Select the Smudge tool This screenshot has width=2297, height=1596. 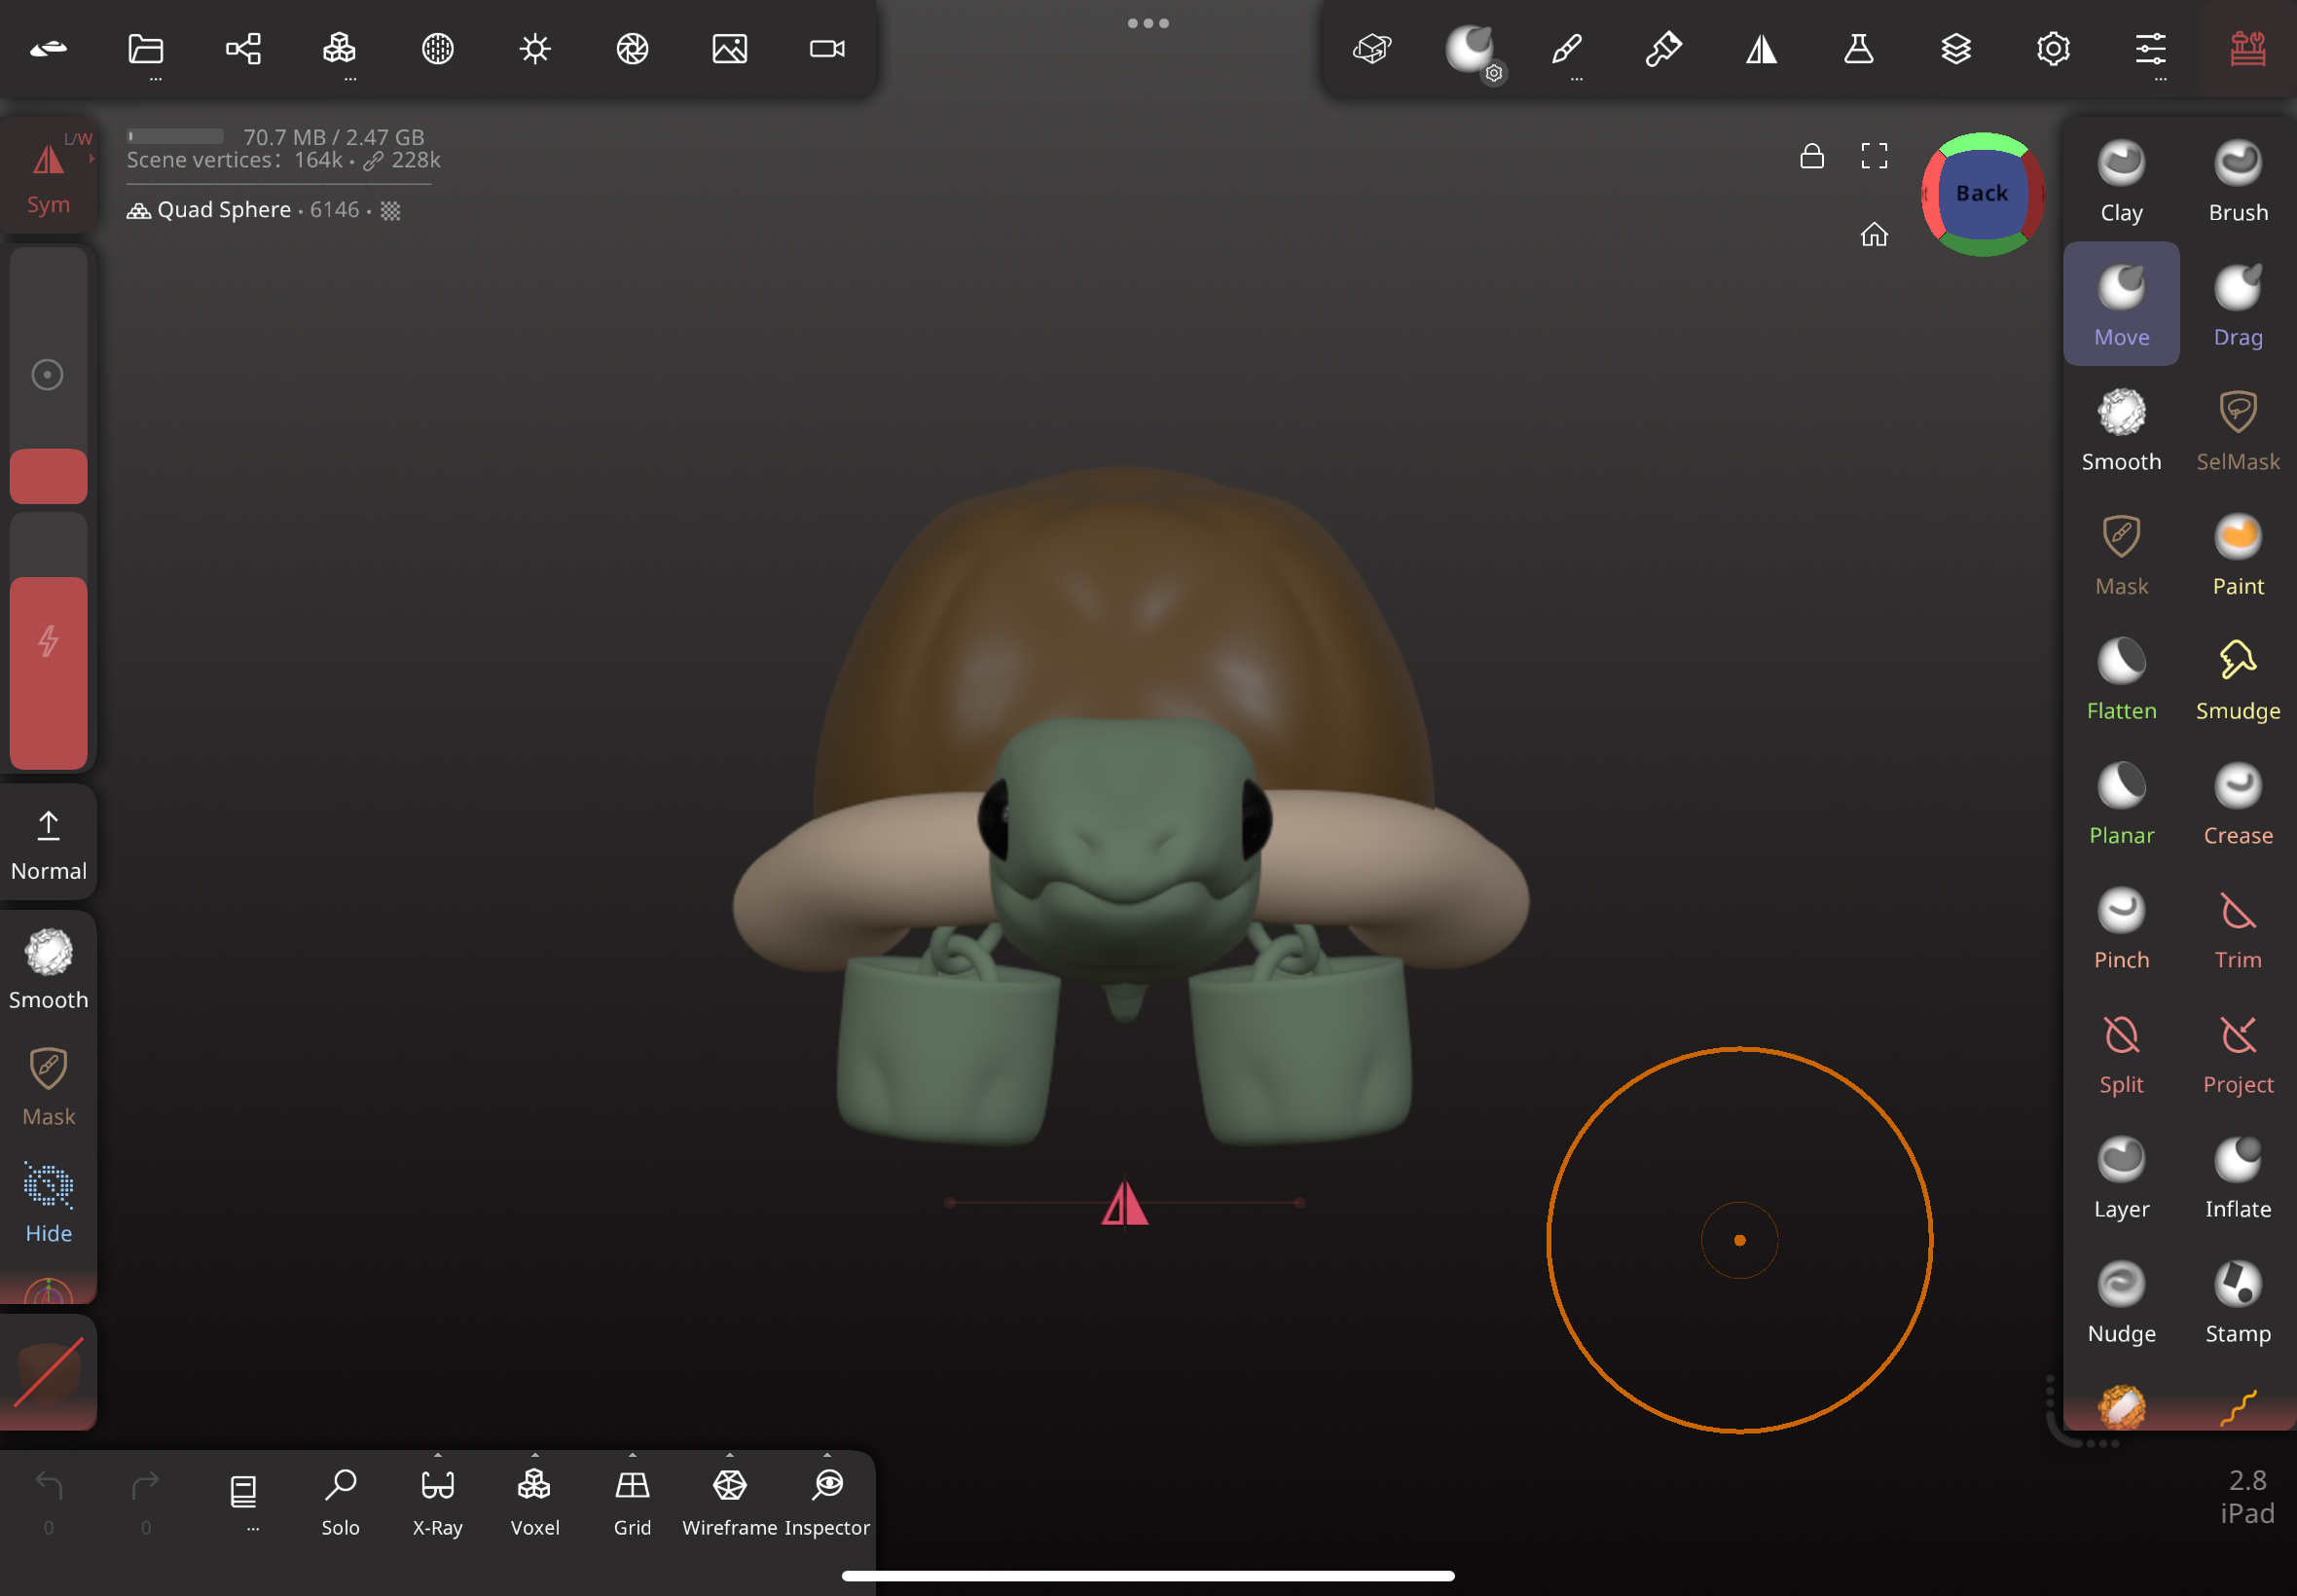2238,678
